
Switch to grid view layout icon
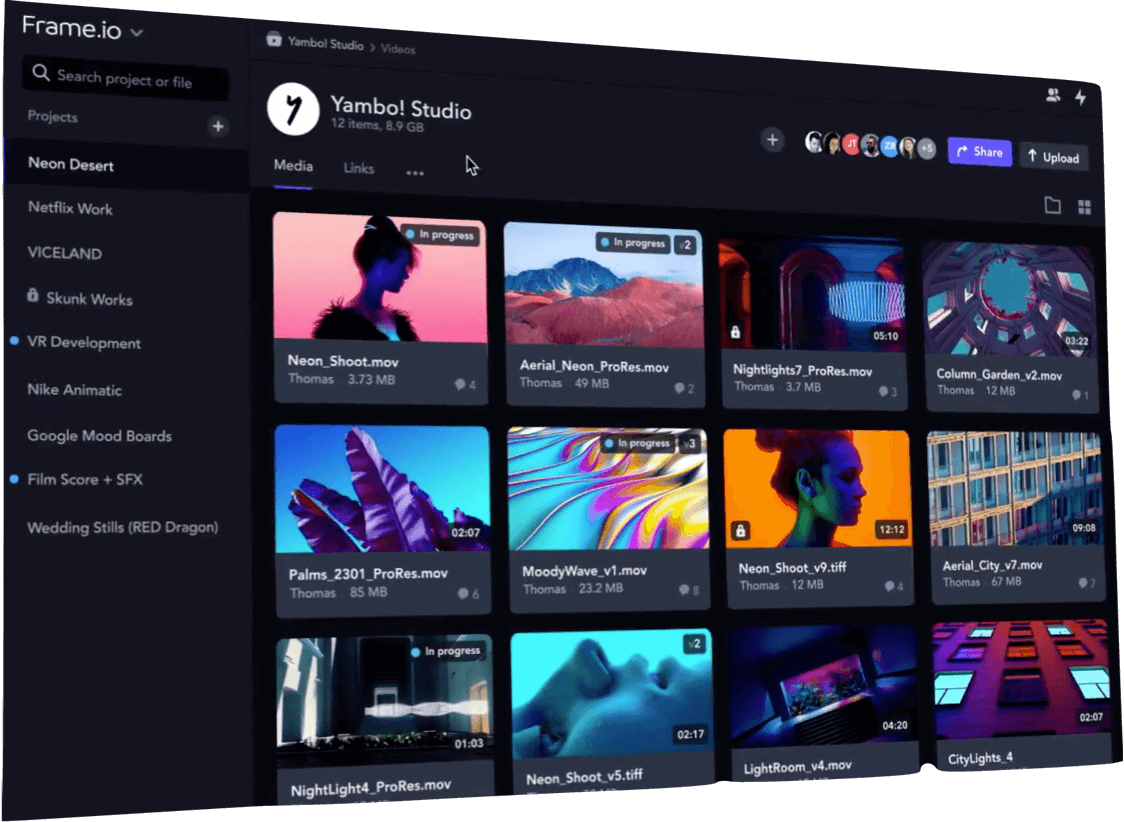(1084, 207)
